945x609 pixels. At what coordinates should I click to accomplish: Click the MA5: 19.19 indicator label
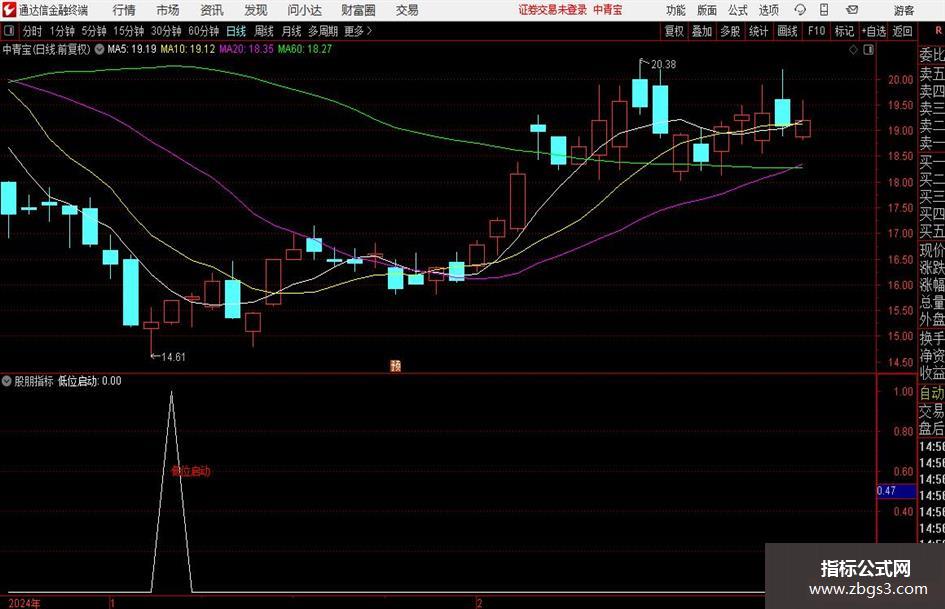click(x=131, y=49)
